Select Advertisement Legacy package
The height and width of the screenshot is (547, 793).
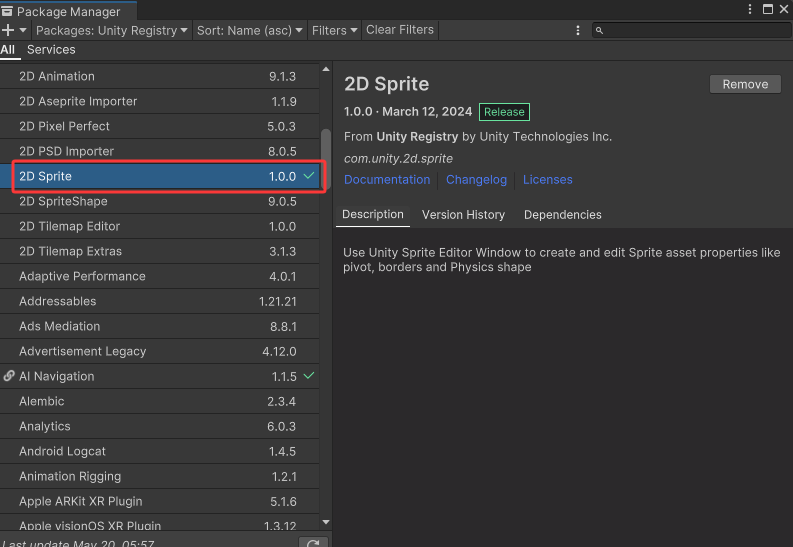159,351
